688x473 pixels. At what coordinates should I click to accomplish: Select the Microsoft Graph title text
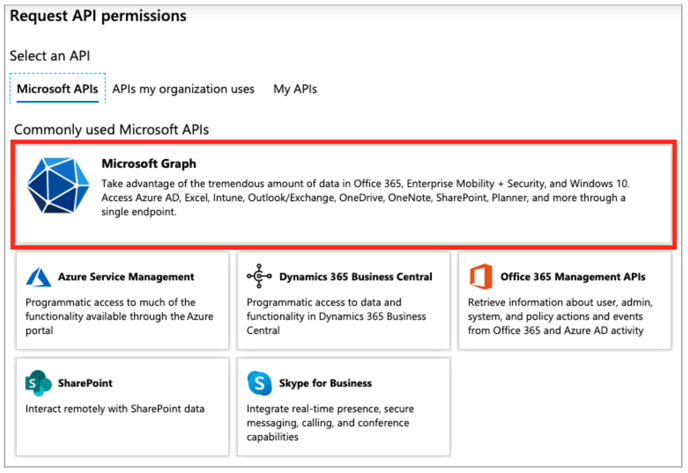tap(149, 164)
